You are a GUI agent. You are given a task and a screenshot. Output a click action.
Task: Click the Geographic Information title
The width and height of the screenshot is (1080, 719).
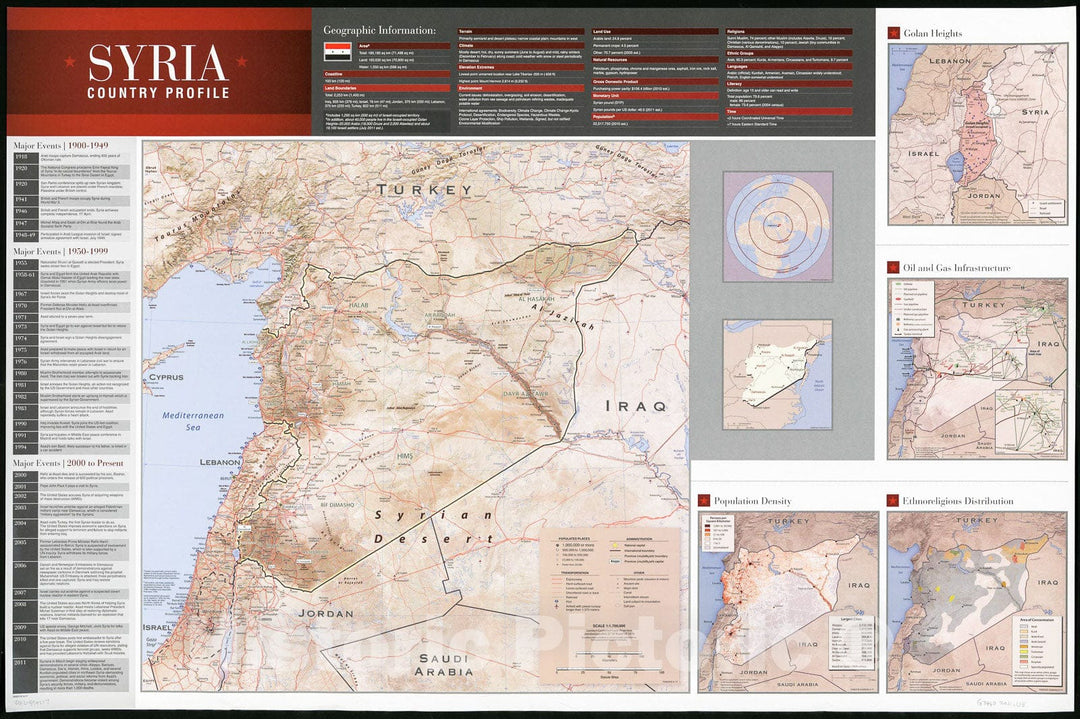click(x=379, y=31)
